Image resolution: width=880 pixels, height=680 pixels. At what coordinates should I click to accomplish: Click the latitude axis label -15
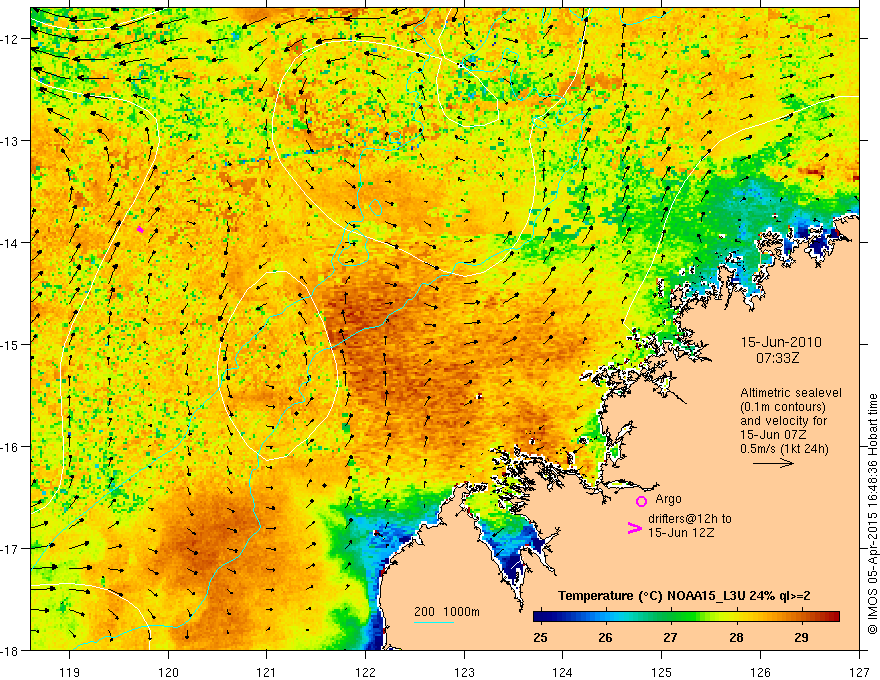point(11,344)
